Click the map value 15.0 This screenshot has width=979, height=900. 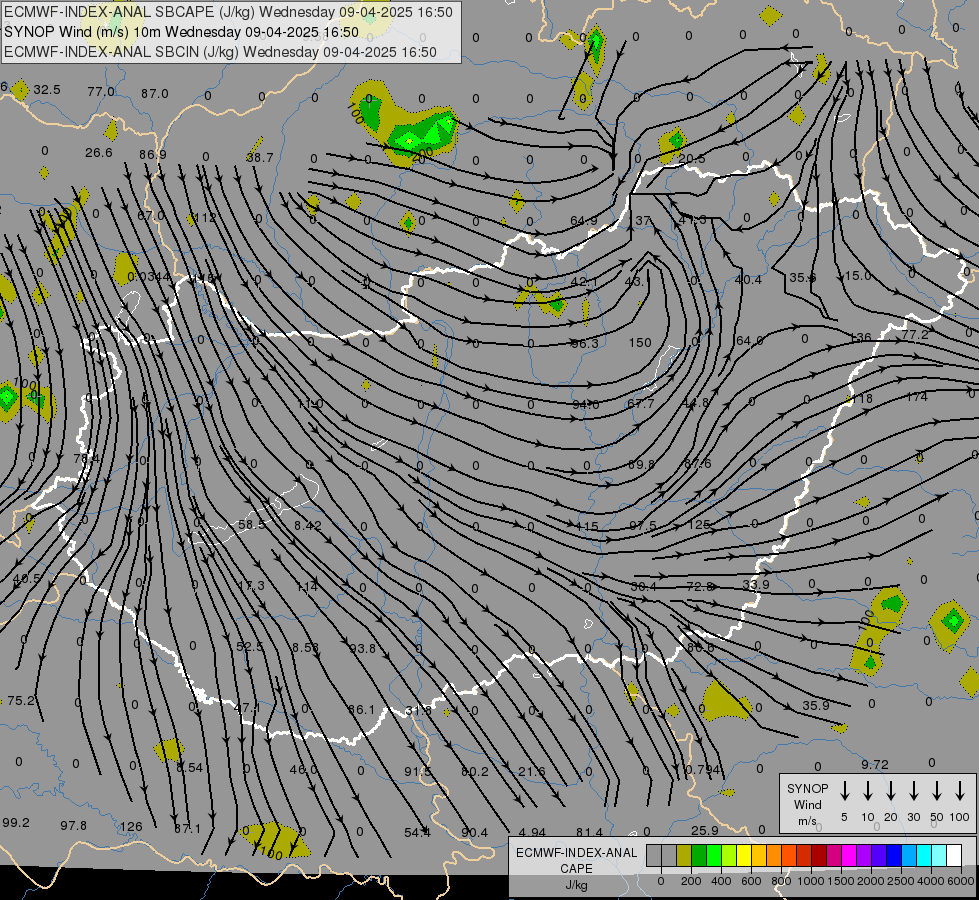857,275
